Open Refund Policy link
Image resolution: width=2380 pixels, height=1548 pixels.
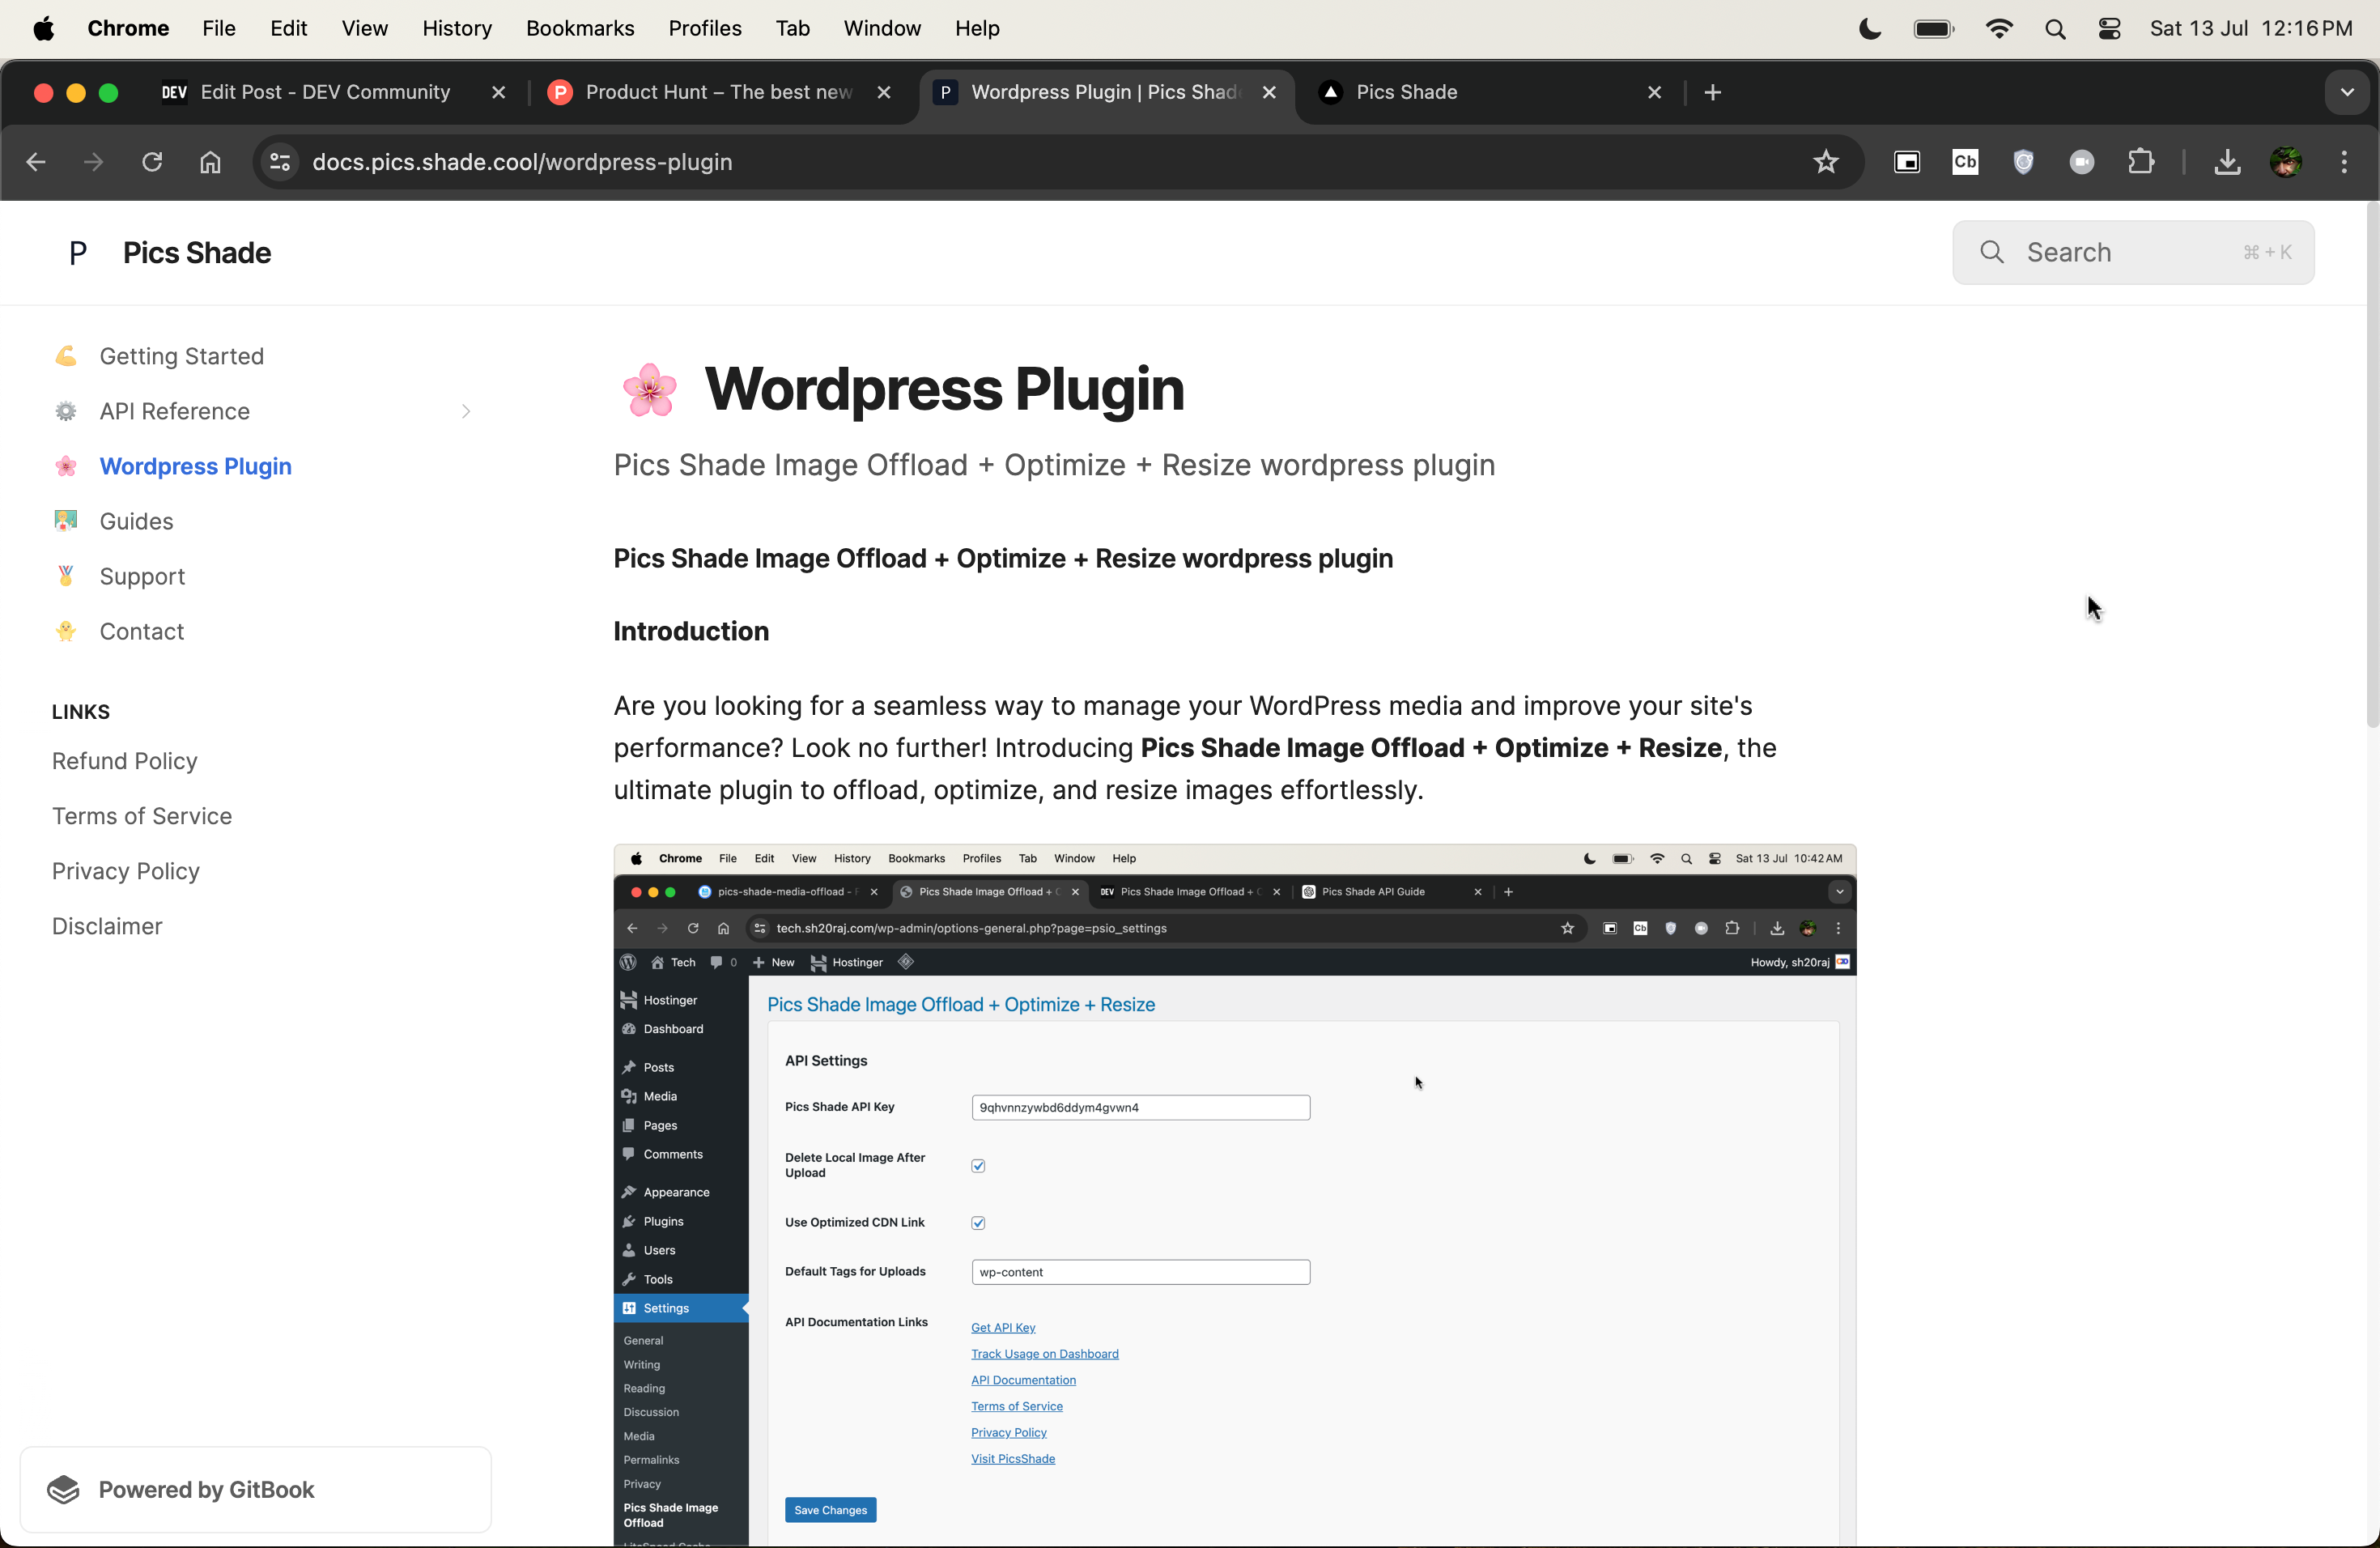[x=125, y=761]
